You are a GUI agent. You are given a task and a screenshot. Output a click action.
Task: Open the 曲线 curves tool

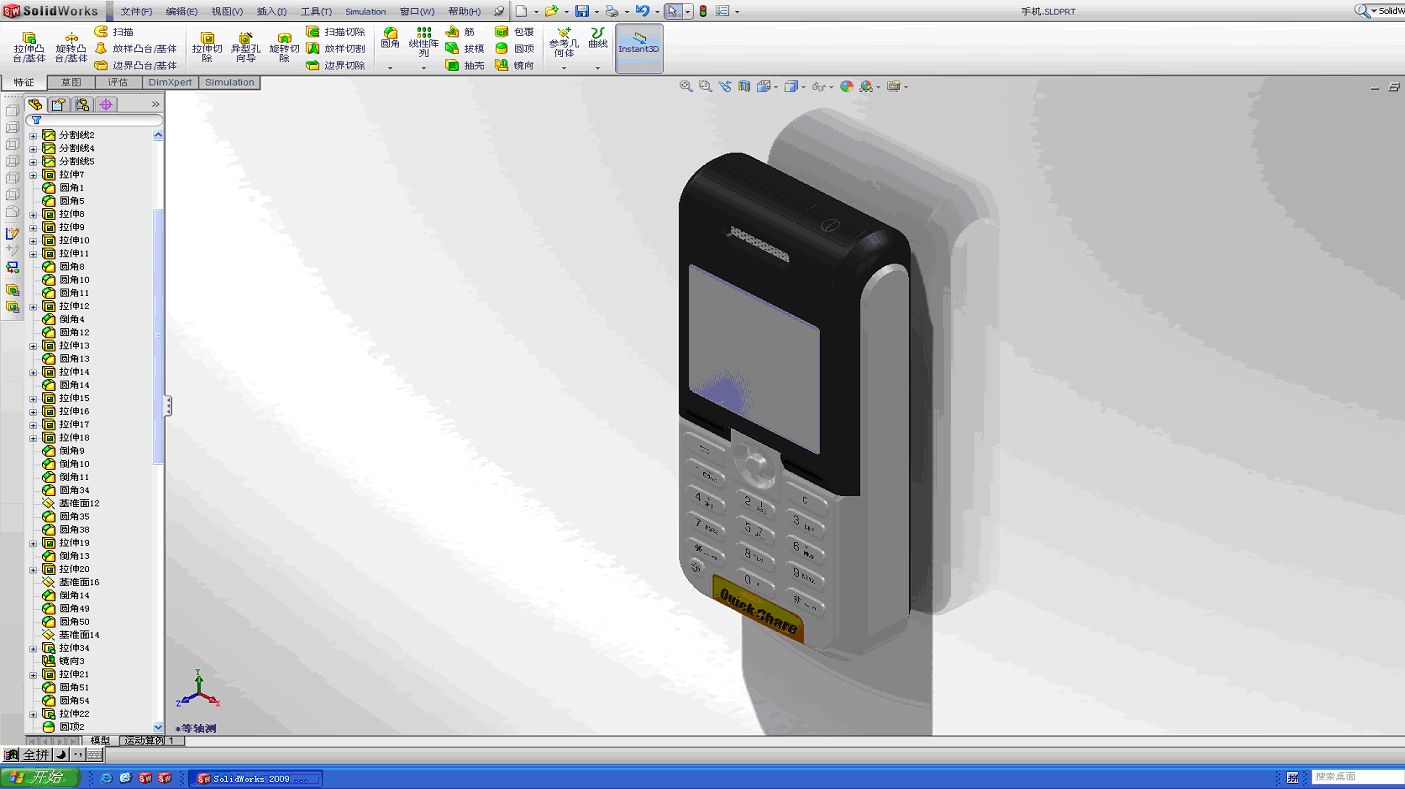[598, 38]
